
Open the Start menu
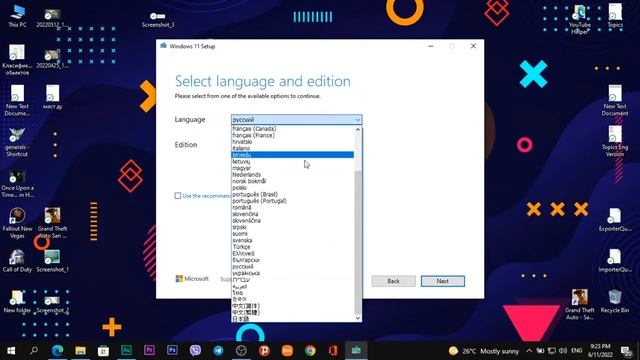click(11, 350)
